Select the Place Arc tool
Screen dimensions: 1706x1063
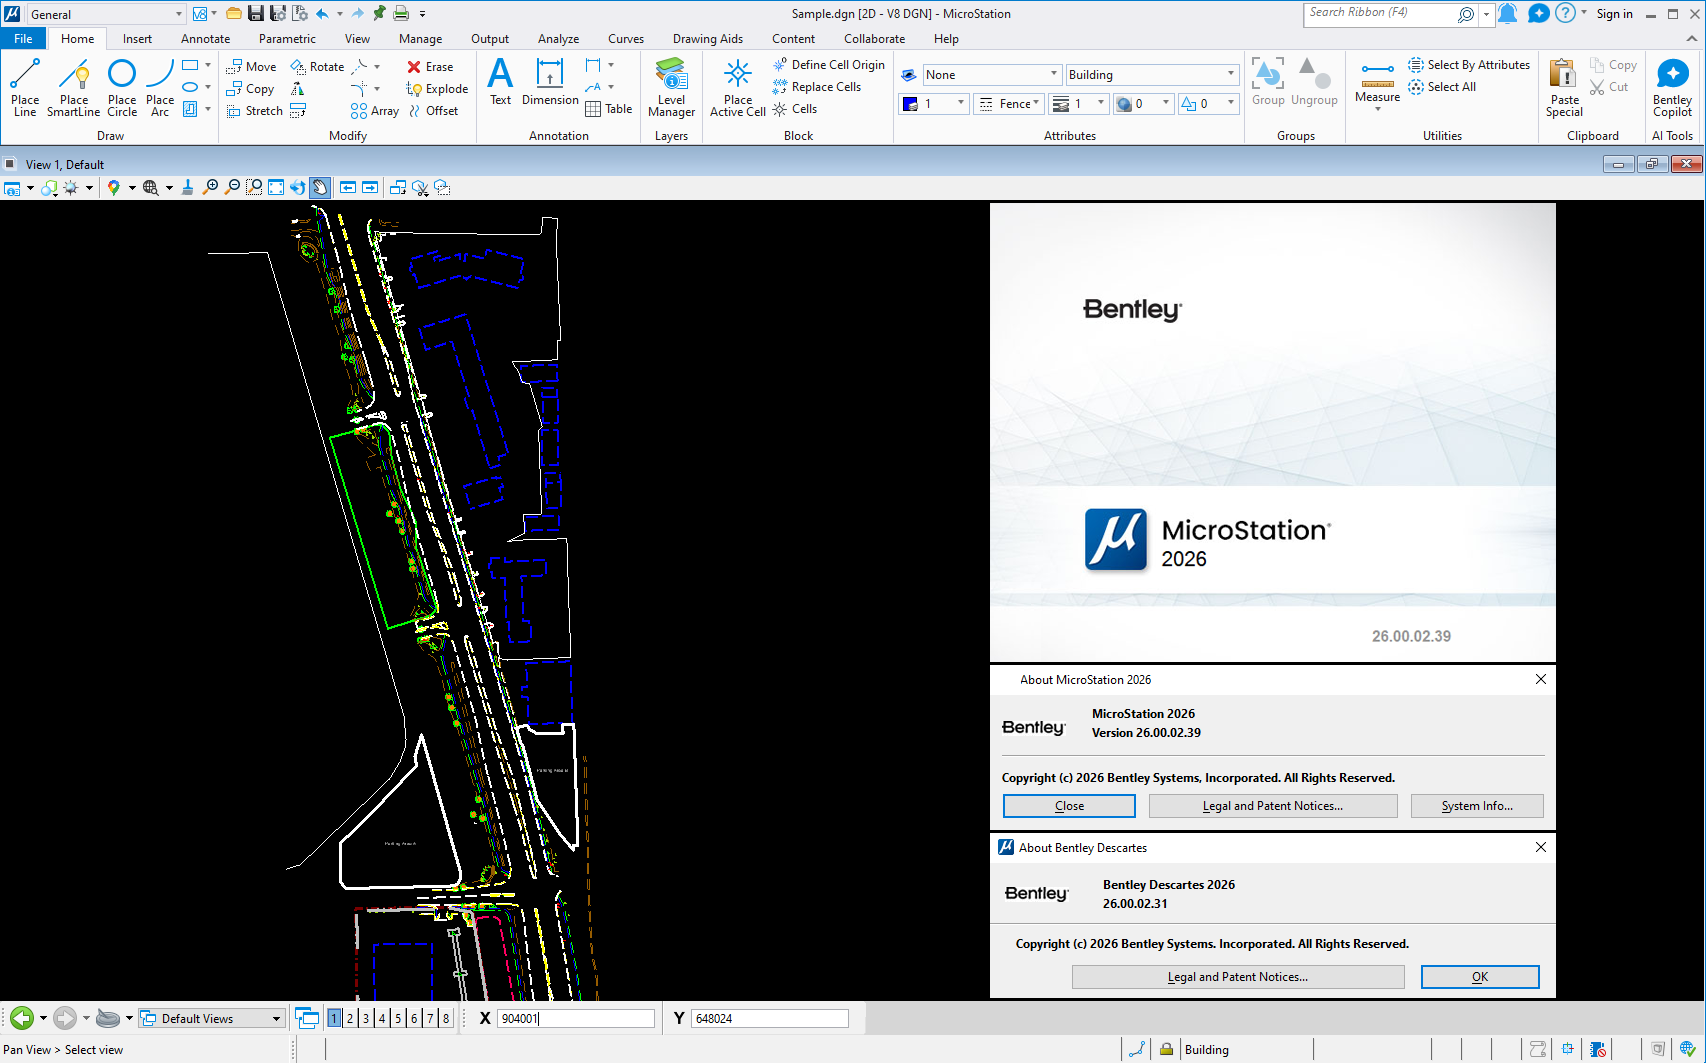[x=160, y=88]
